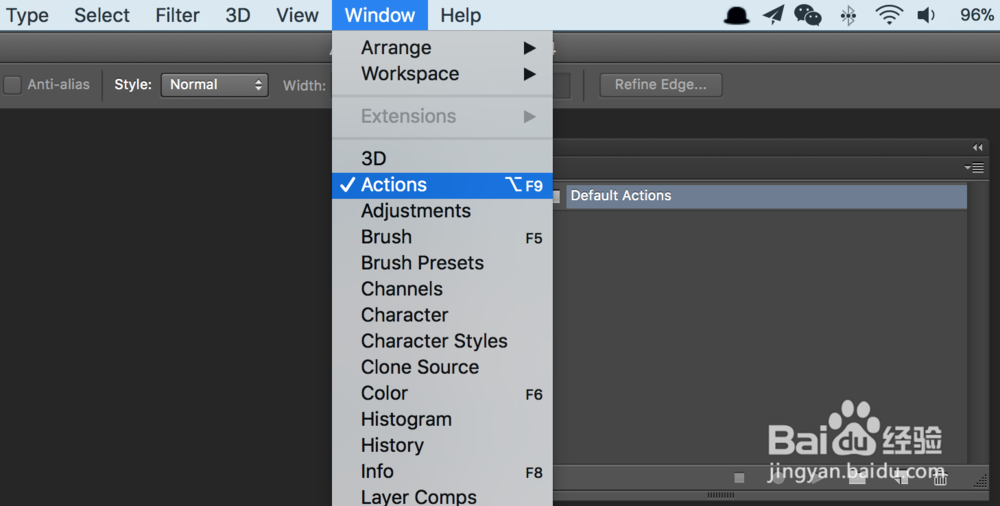Open the Style dropdown set to Normal
The width and height of the screenshot is (1000, 506).
(x=215, y=85)
